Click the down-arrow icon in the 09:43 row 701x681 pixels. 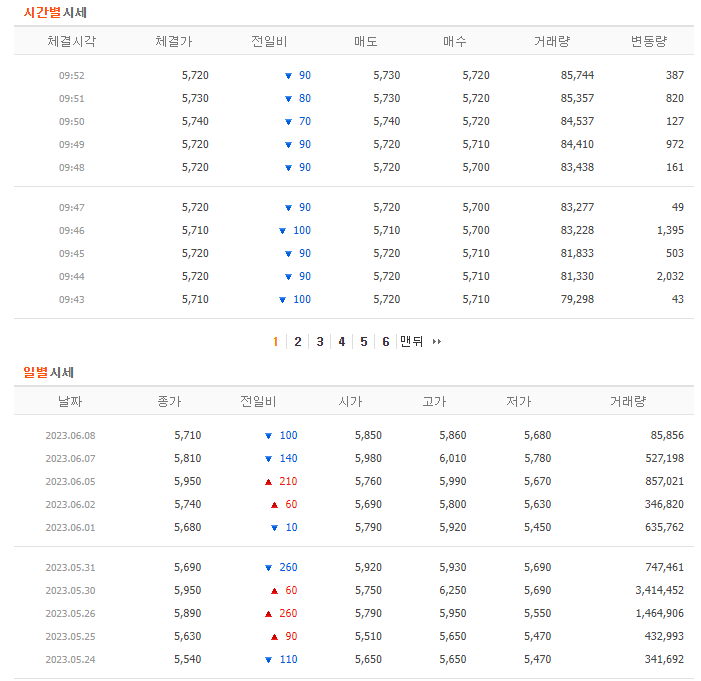tap(282, 300)
